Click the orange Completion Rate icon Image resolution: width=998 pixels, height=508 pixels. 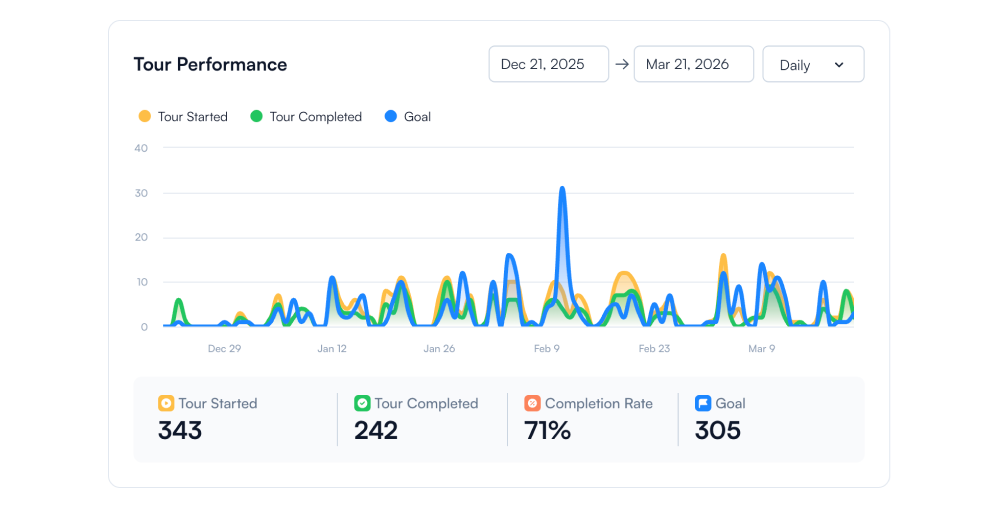click(532, 404)
